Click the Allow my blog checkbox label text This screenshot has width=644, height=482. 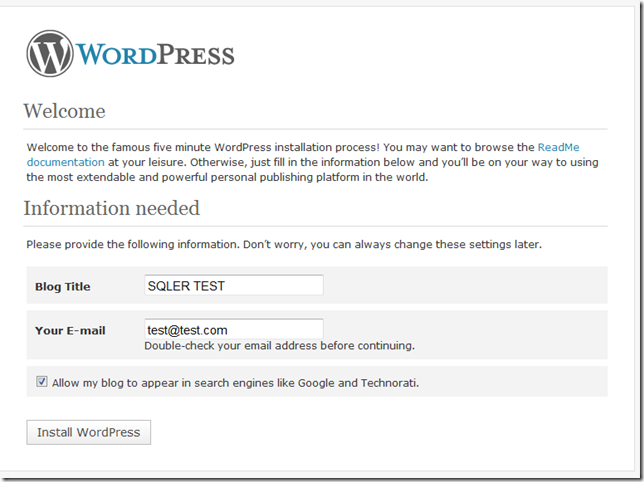235,383
